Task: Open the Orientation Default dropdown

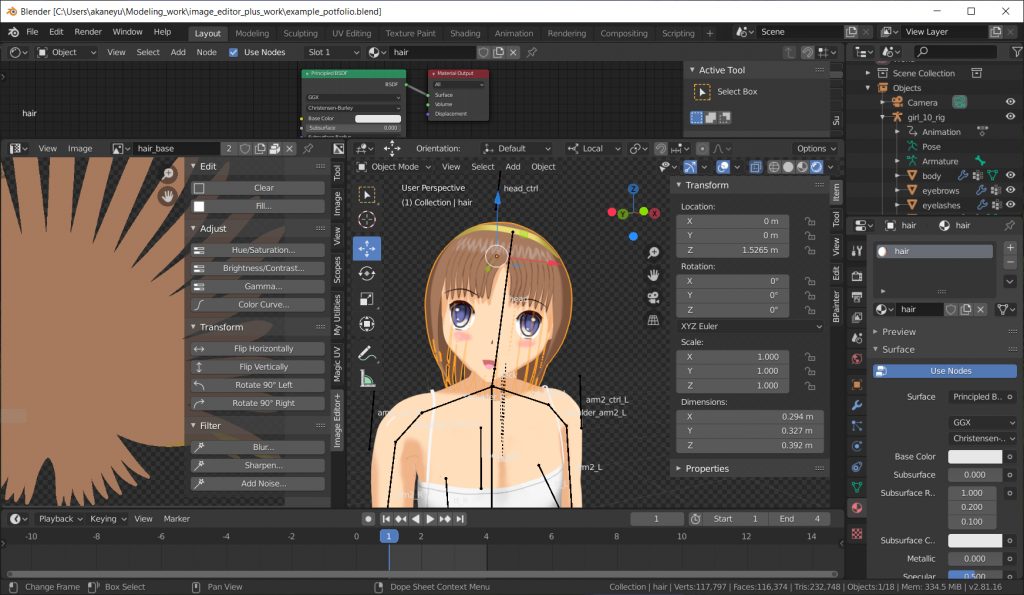Action: coord(517,148)
